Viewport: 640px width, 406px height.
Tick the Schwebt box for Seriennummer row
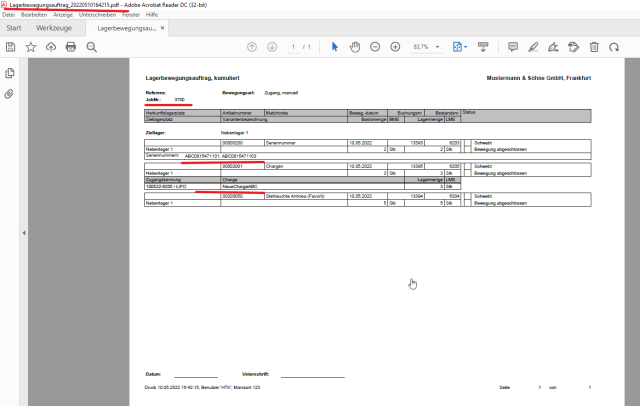click(x=467, y=143)
